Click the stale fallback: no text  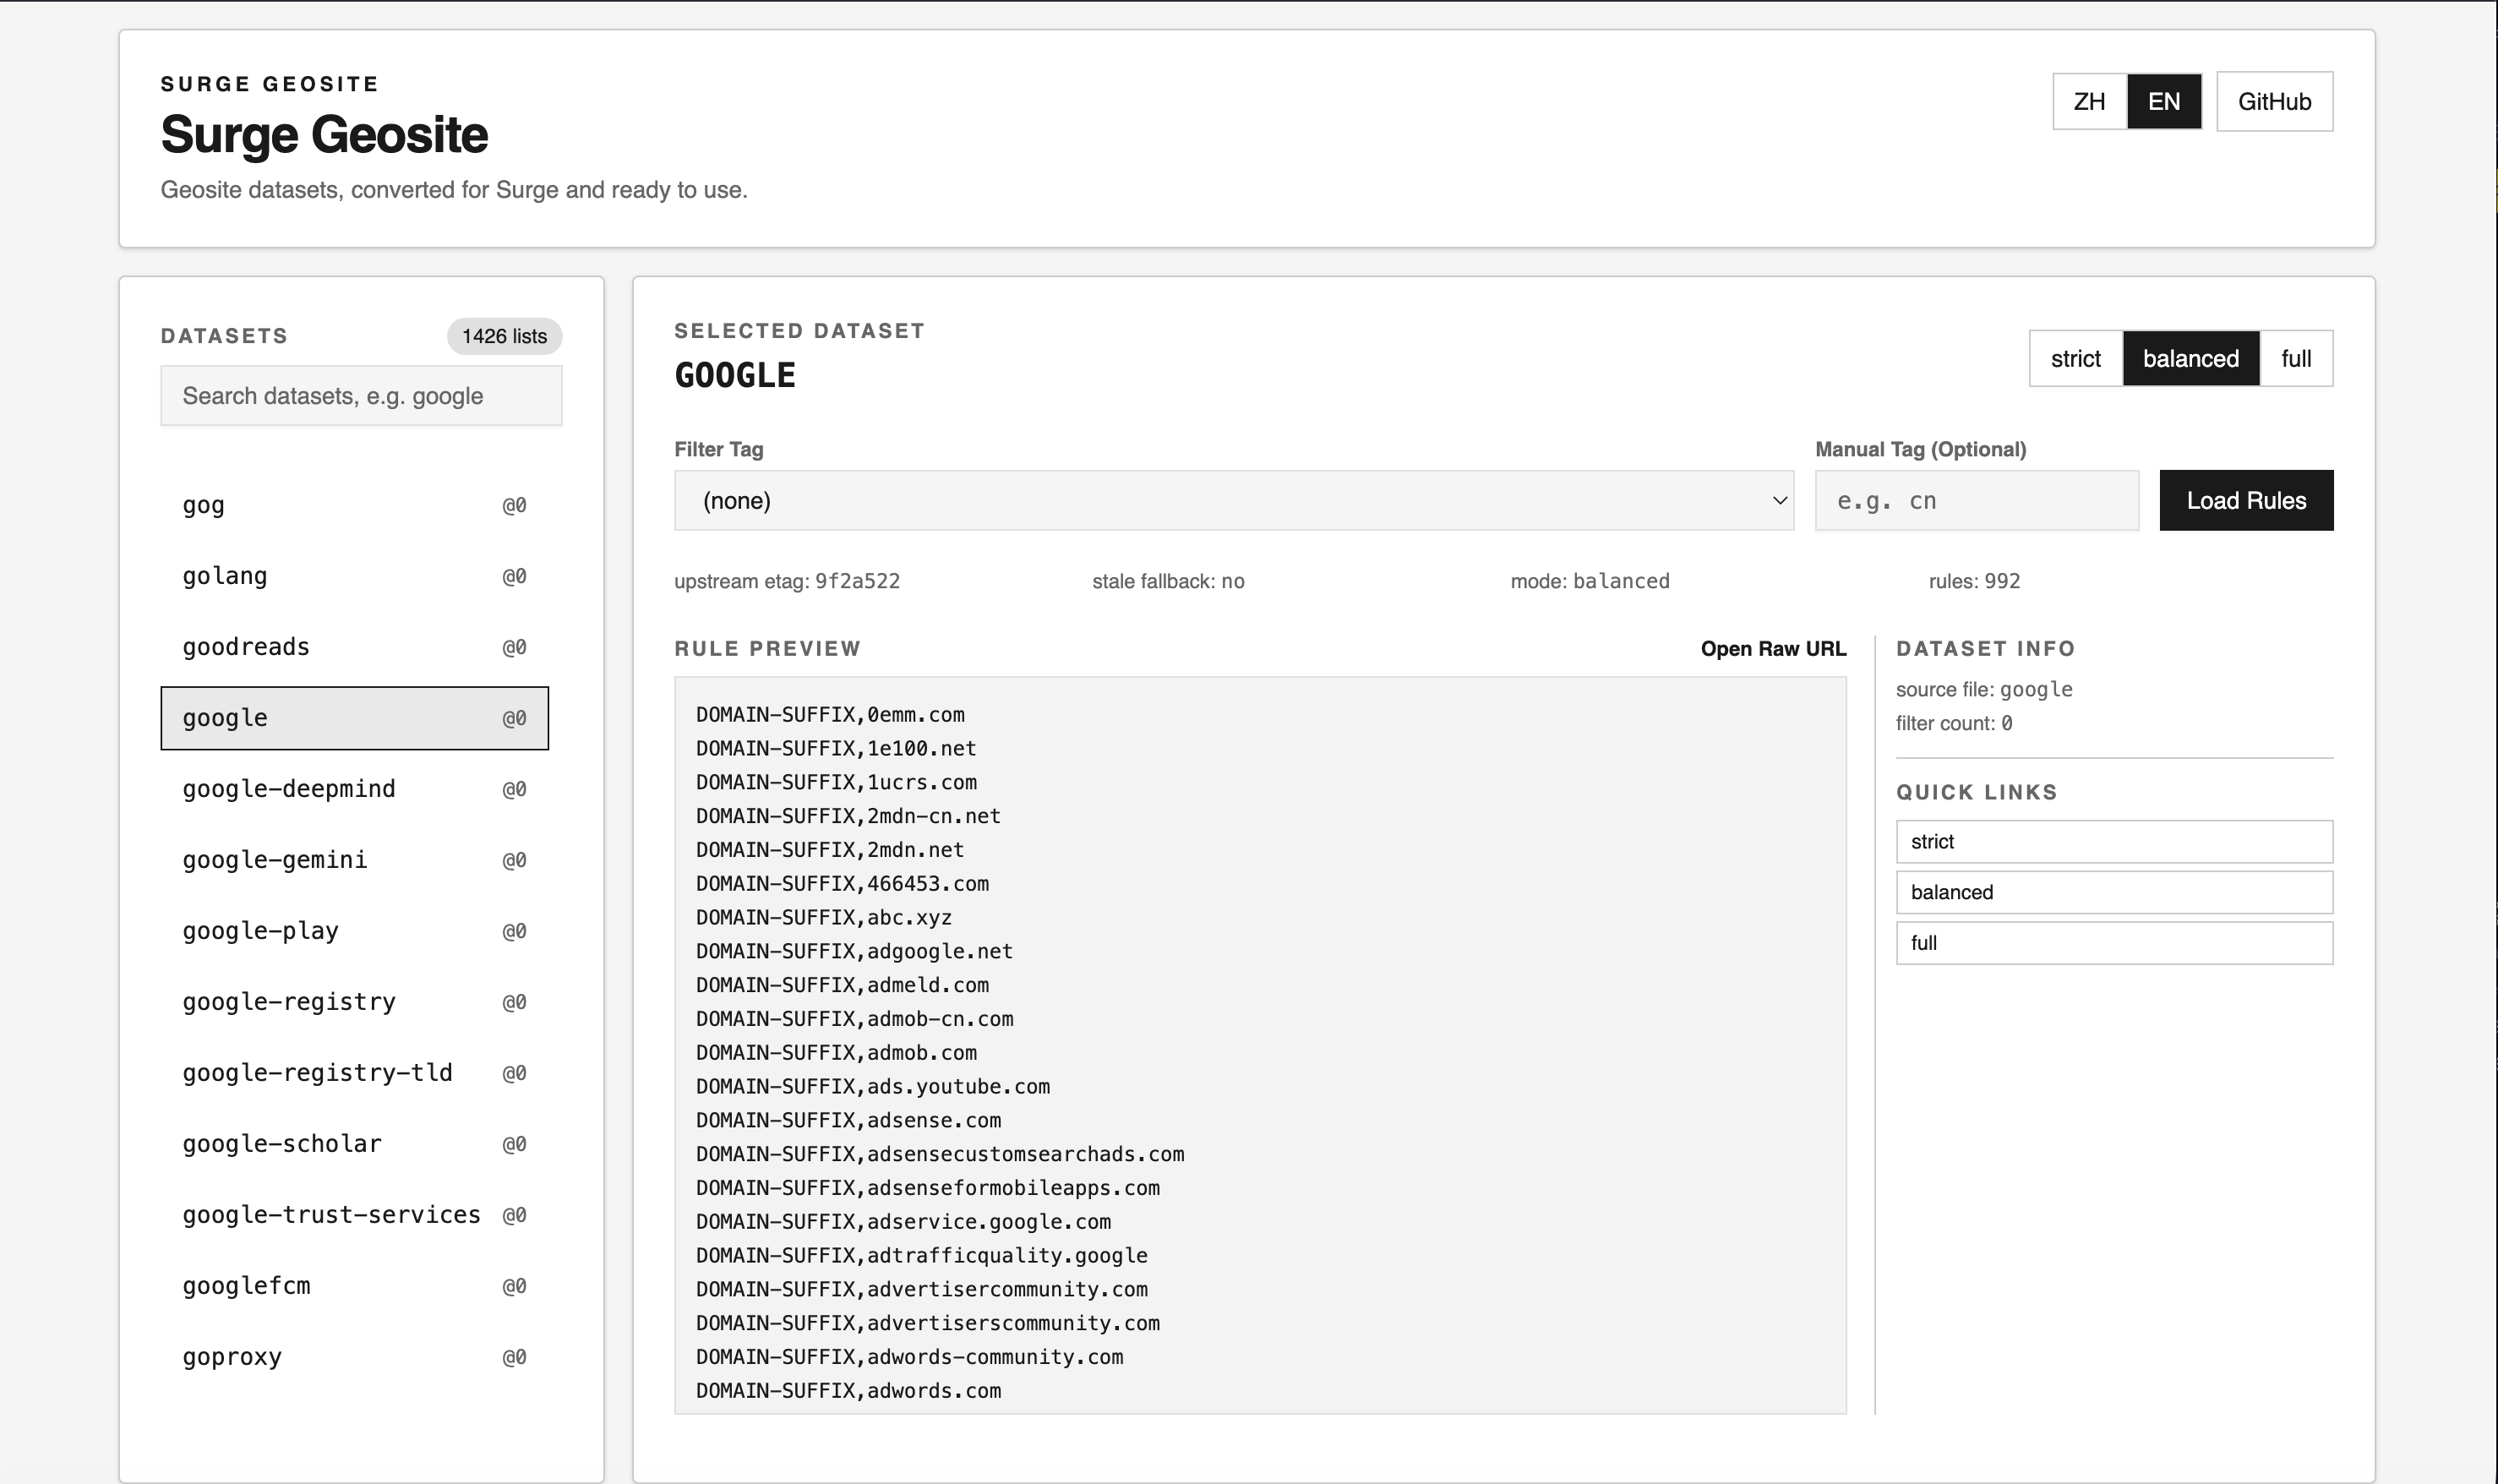click(x=1168, y=581)
